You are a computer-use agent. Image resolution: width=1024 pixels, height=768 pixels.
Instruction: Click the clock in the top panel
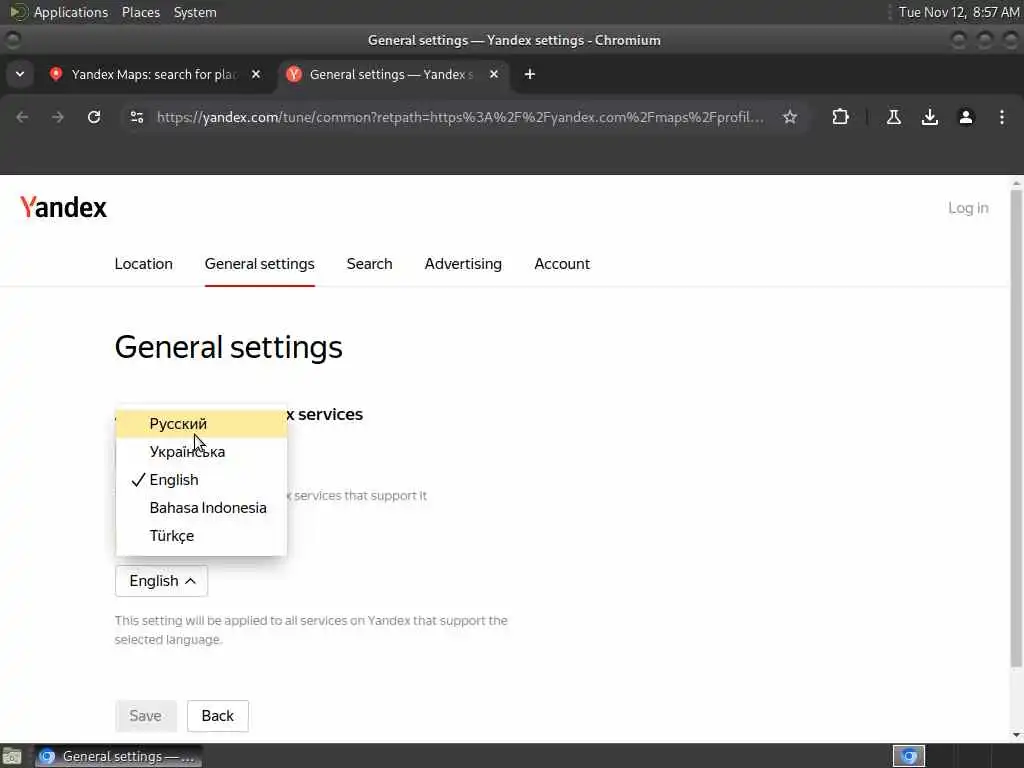[x=958, y=12]
